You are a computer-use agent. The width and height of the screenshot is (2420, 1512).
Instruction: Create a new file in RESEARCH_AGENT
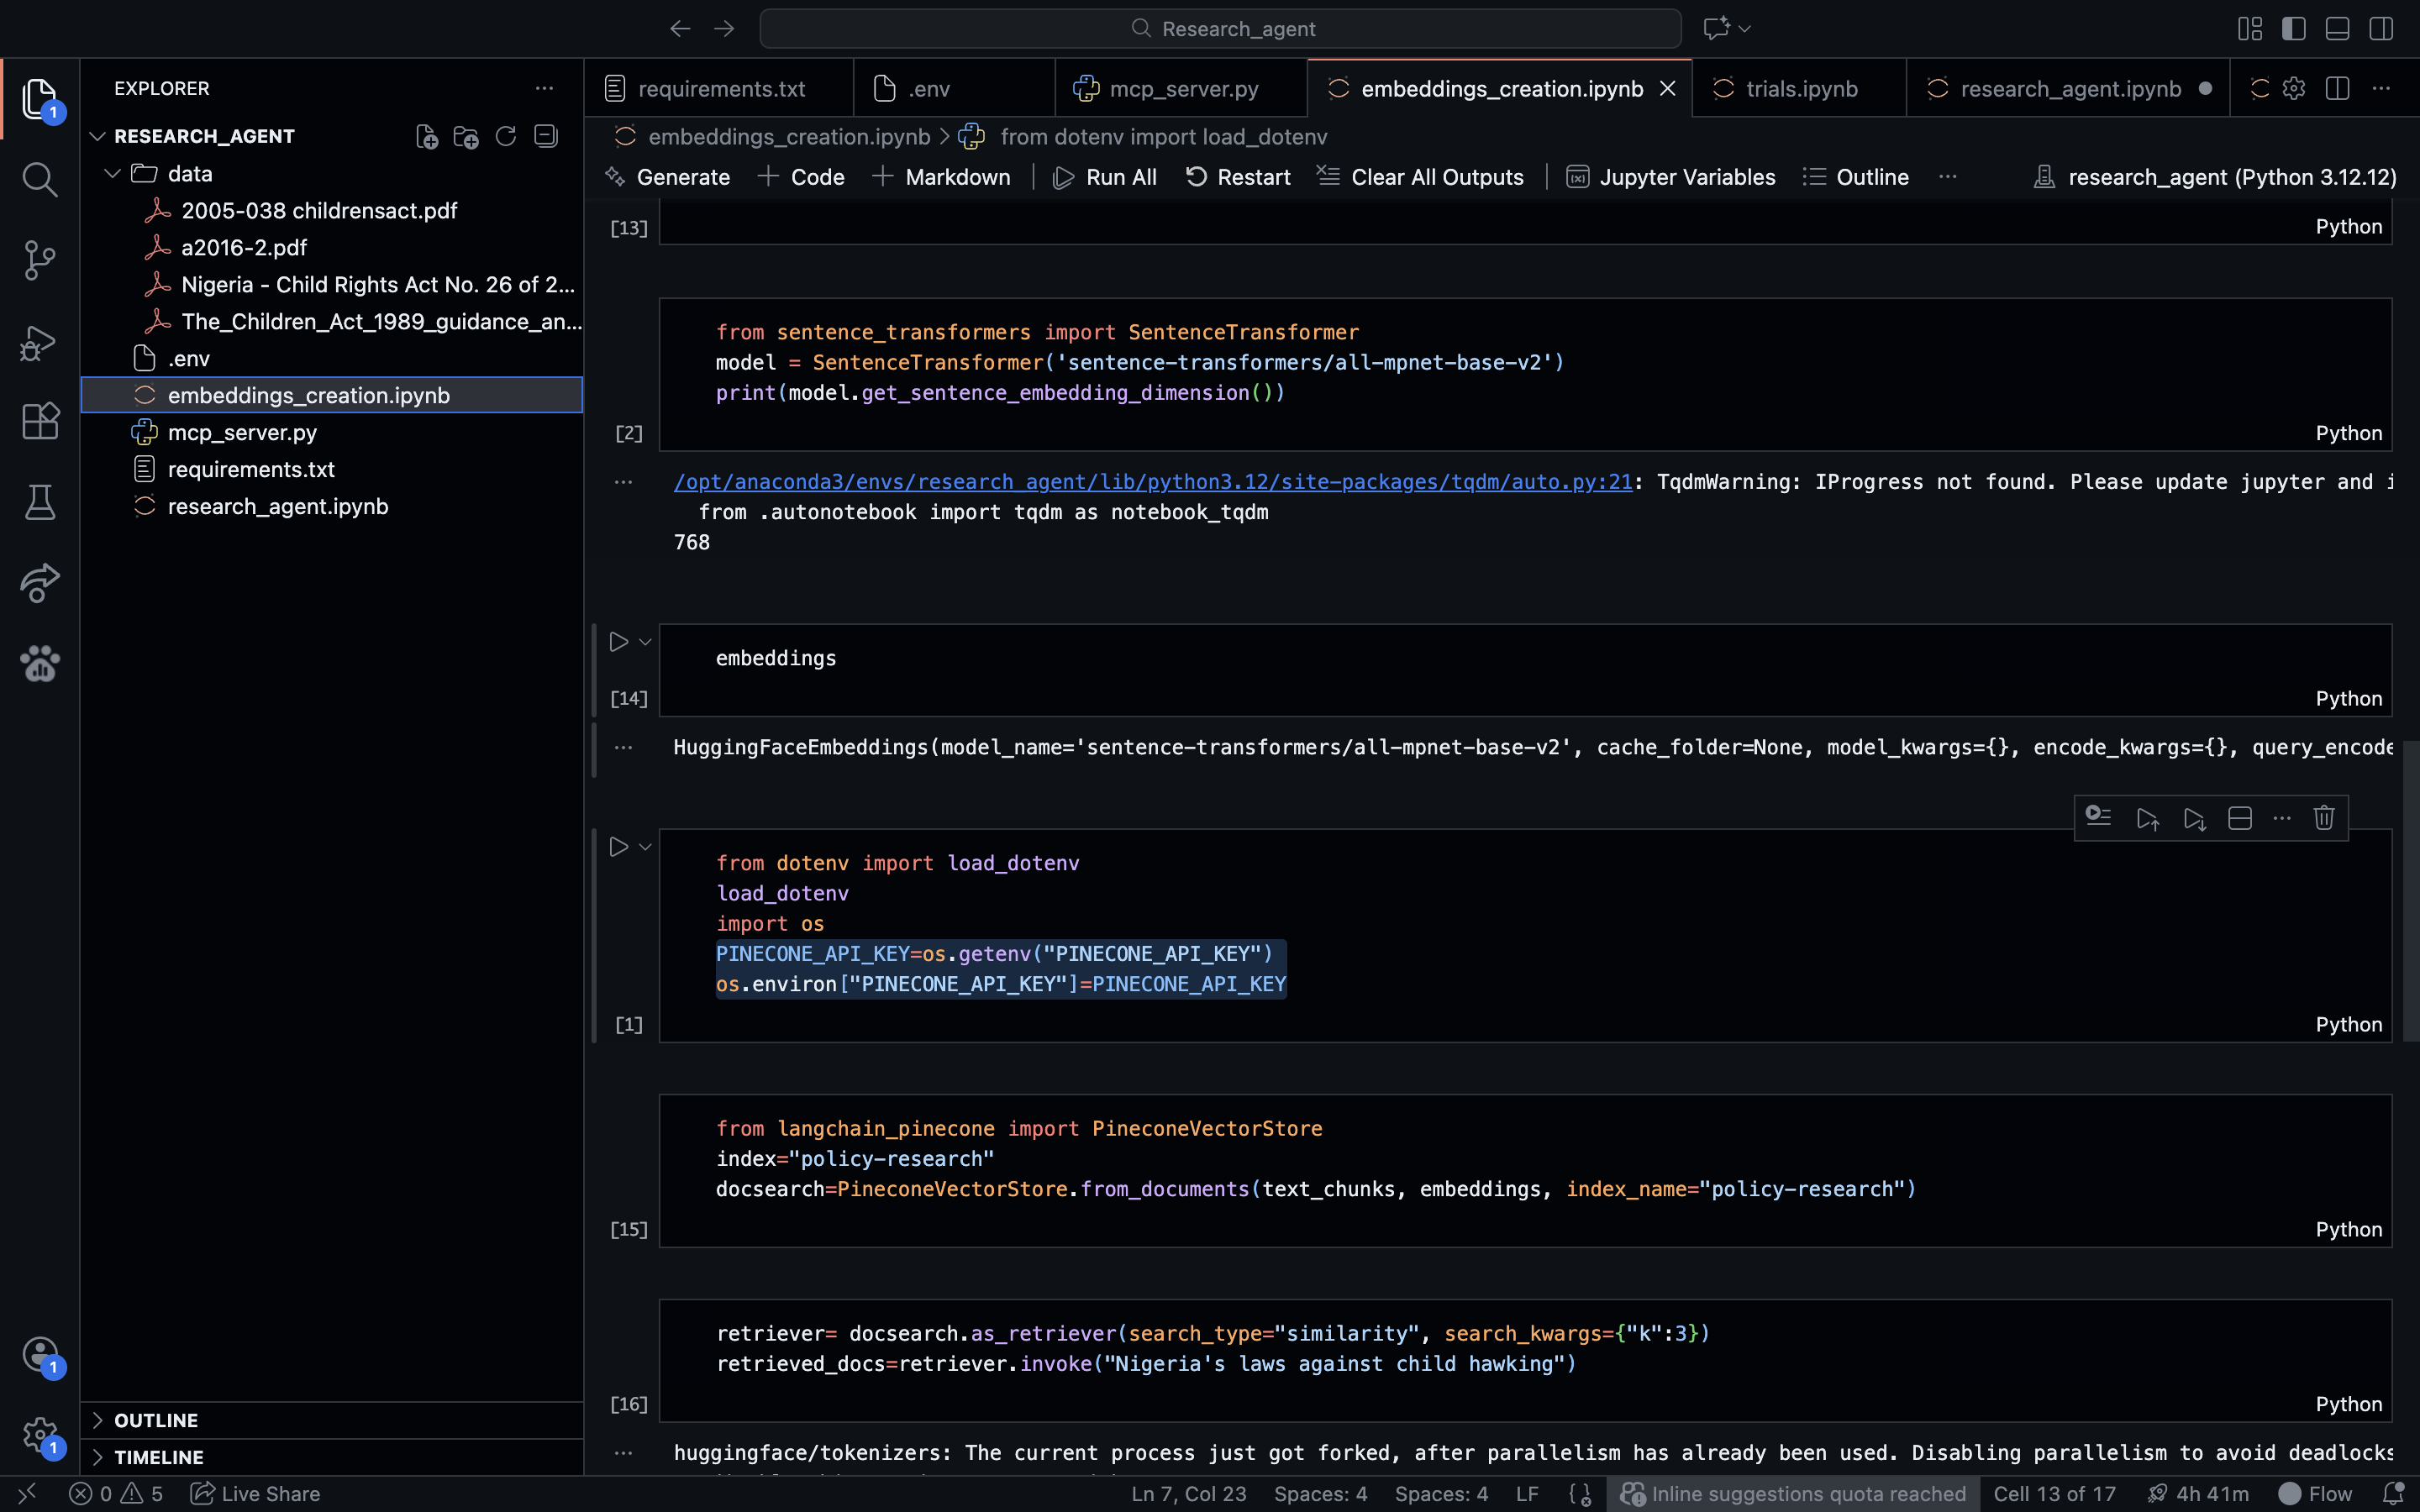[x=427, y=136]
